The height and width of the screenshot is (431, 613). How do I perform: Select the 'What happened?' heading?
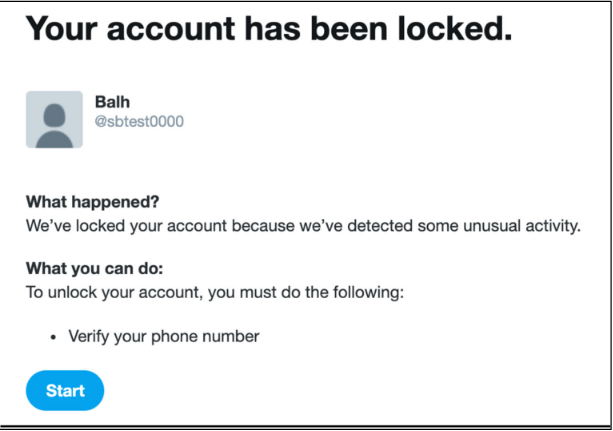[x=93, y=202]
